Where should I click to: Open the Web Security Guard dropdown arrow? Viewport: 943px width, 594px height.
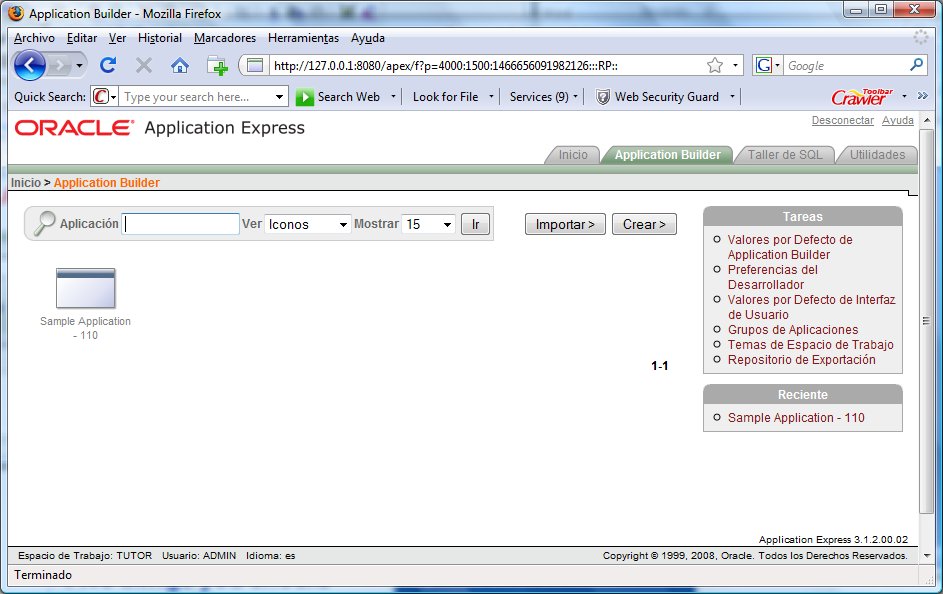[732, 96]
